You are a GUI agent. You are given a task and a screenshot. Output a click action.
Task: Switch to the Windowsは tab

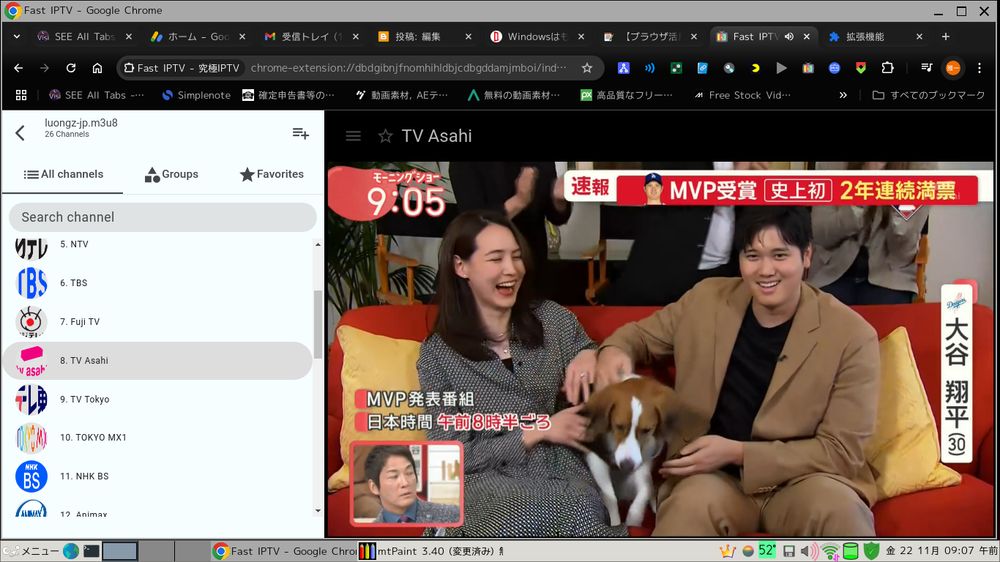pos(537,36)
